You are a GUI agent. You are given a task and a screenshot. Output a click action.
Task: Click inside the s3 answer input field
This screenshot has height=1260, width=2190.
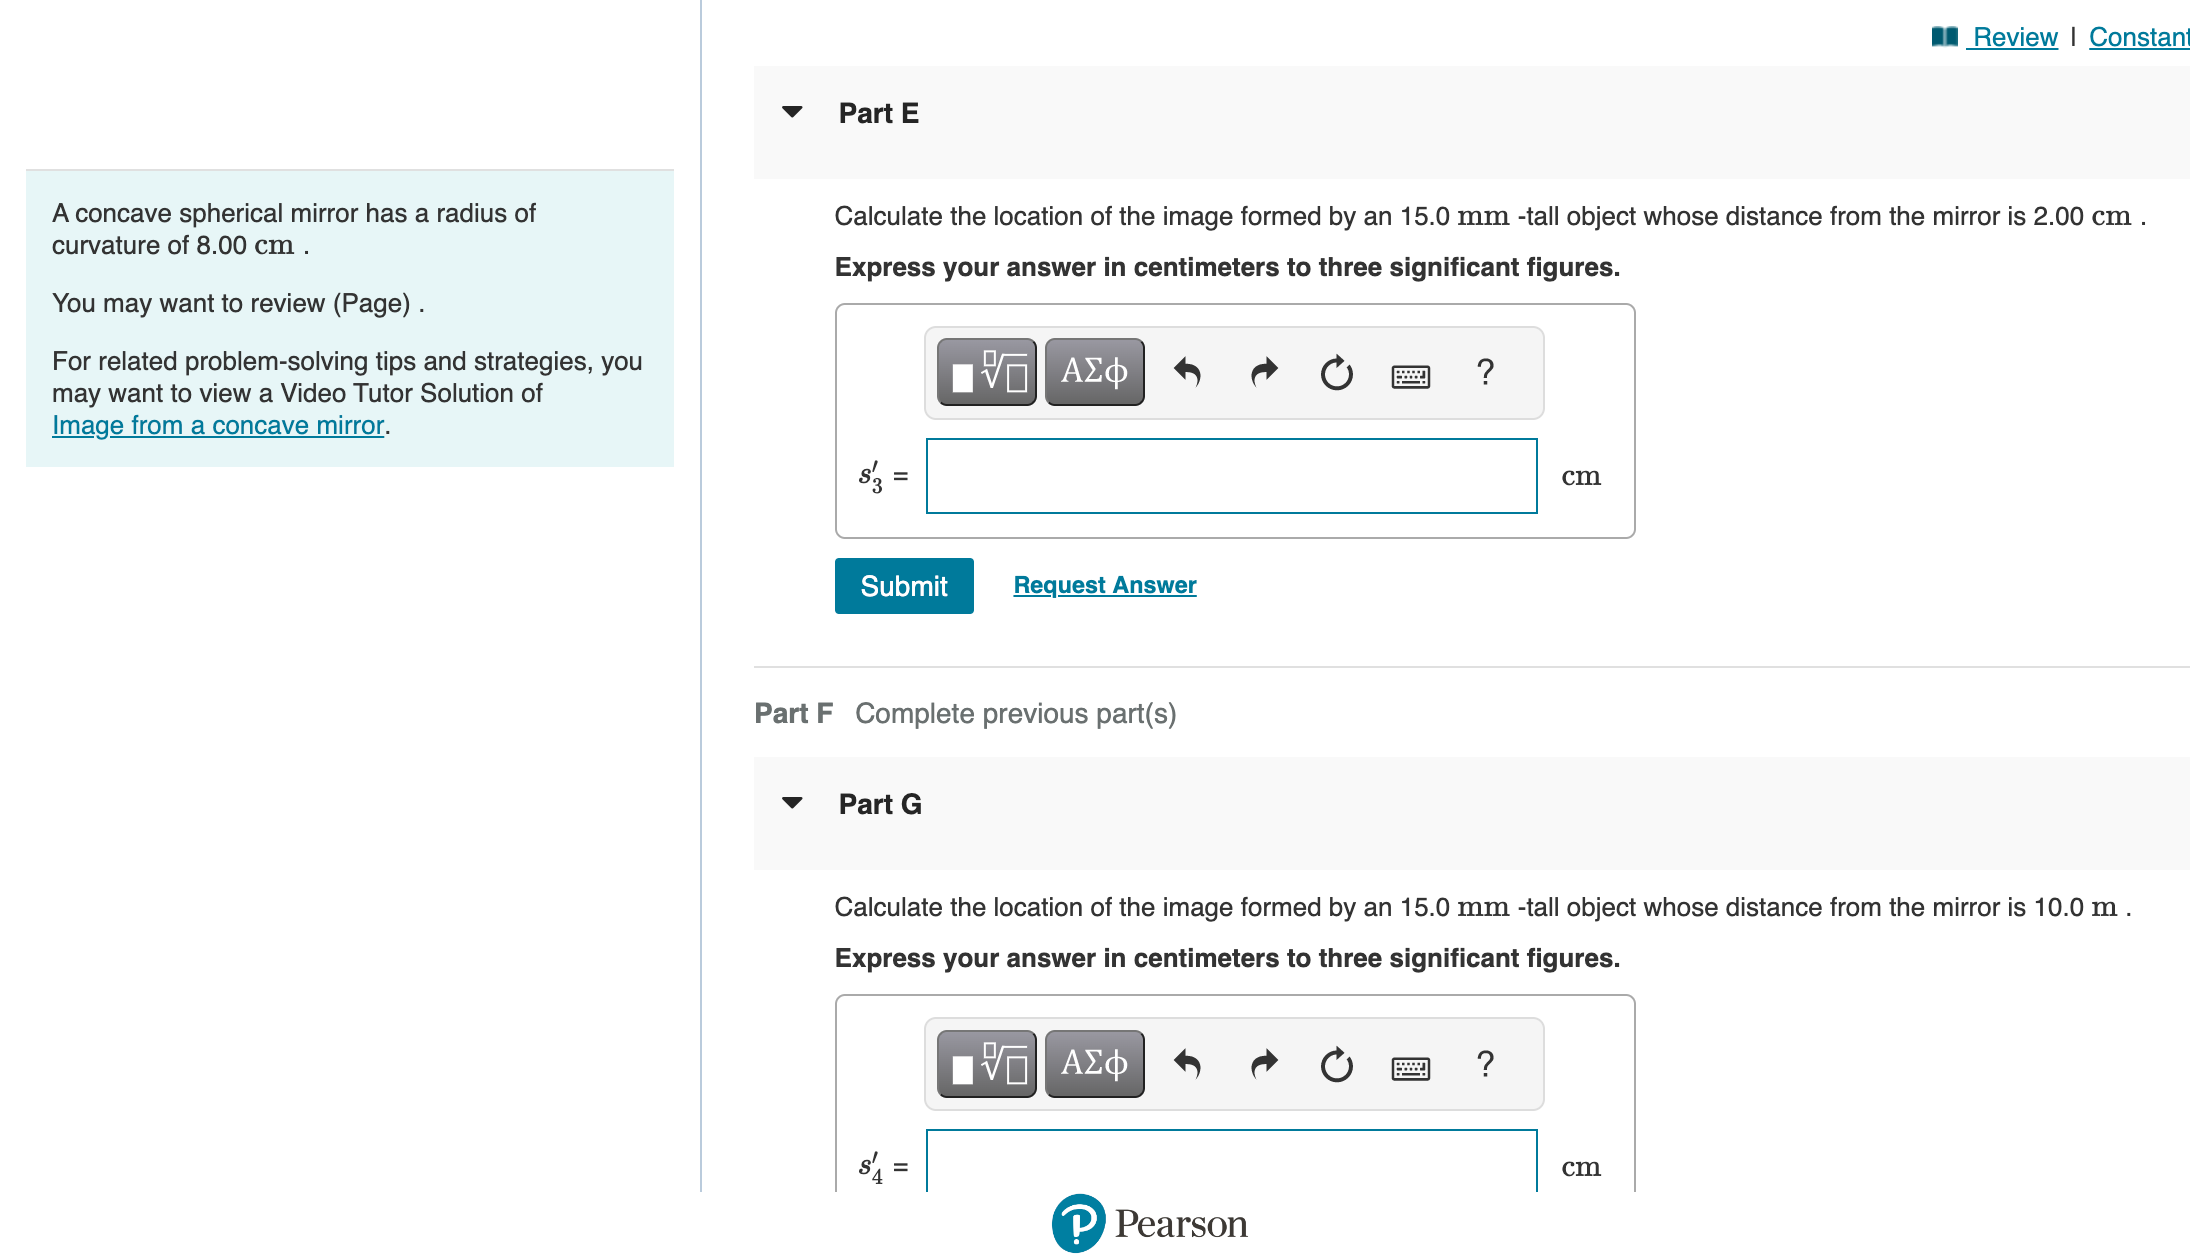[x=1231, y=476]
